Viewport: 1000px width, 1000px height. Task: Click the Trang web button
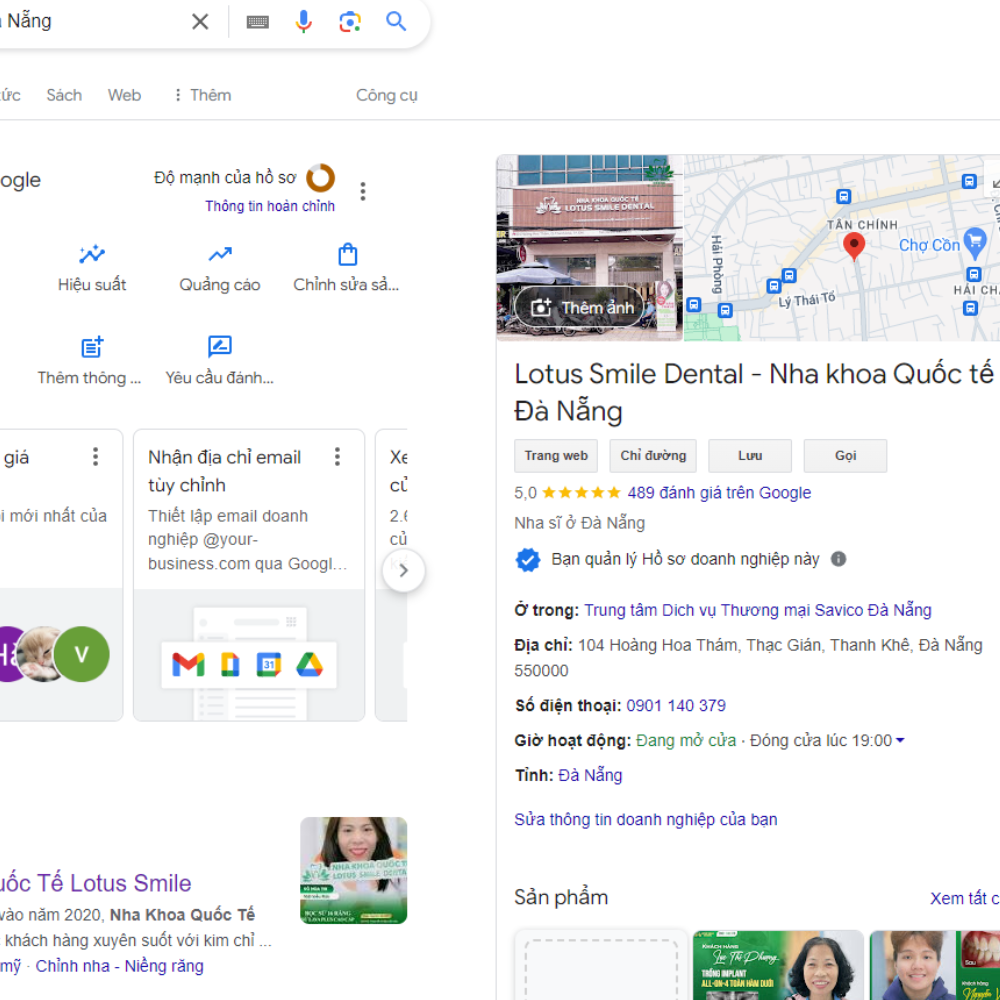[x=556, y=455]
